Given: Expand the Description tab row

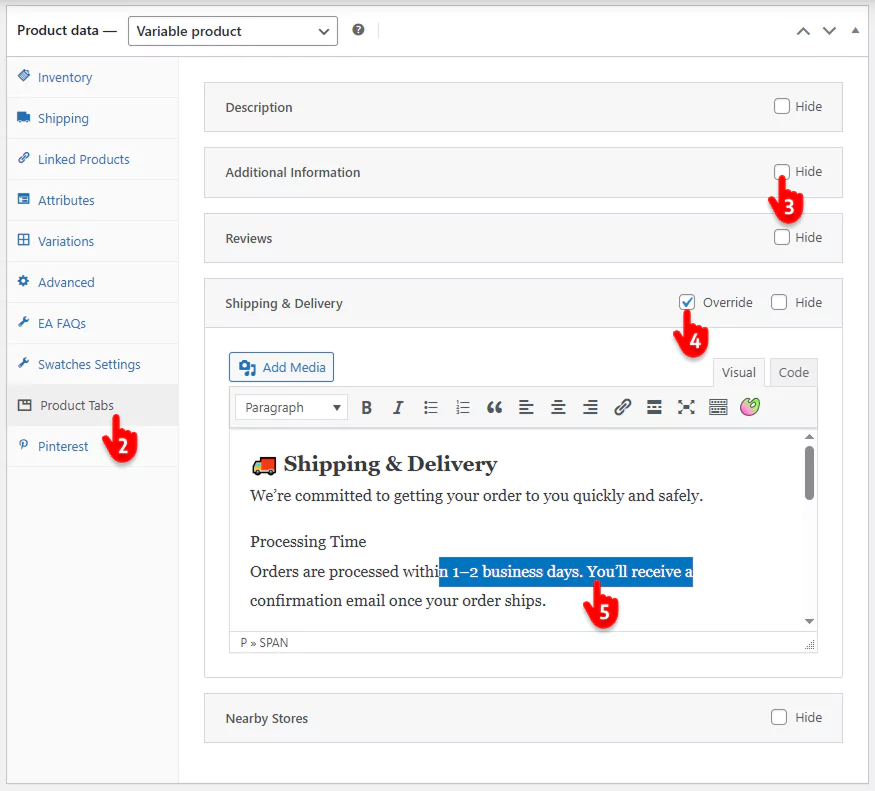Looking at the screenshot, I should tap(523, 107).
